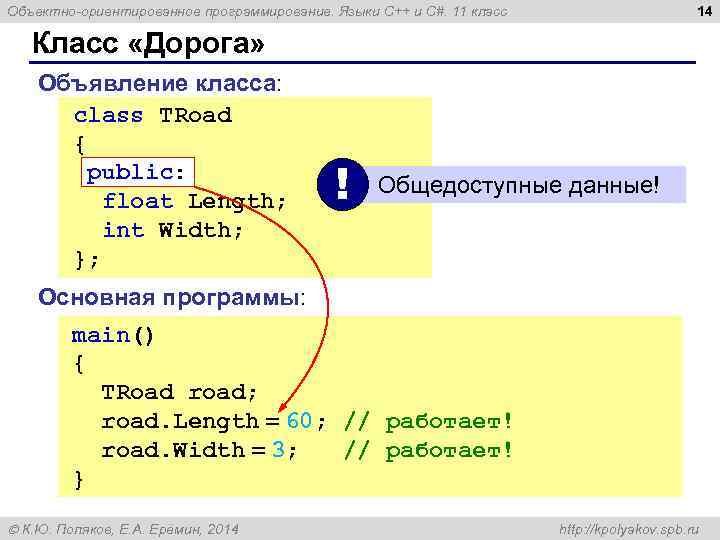The height and width of the screenshot is (540, 720).
Task: Click the "public:" keyword in the code
Action: click(x=135, y=173)
